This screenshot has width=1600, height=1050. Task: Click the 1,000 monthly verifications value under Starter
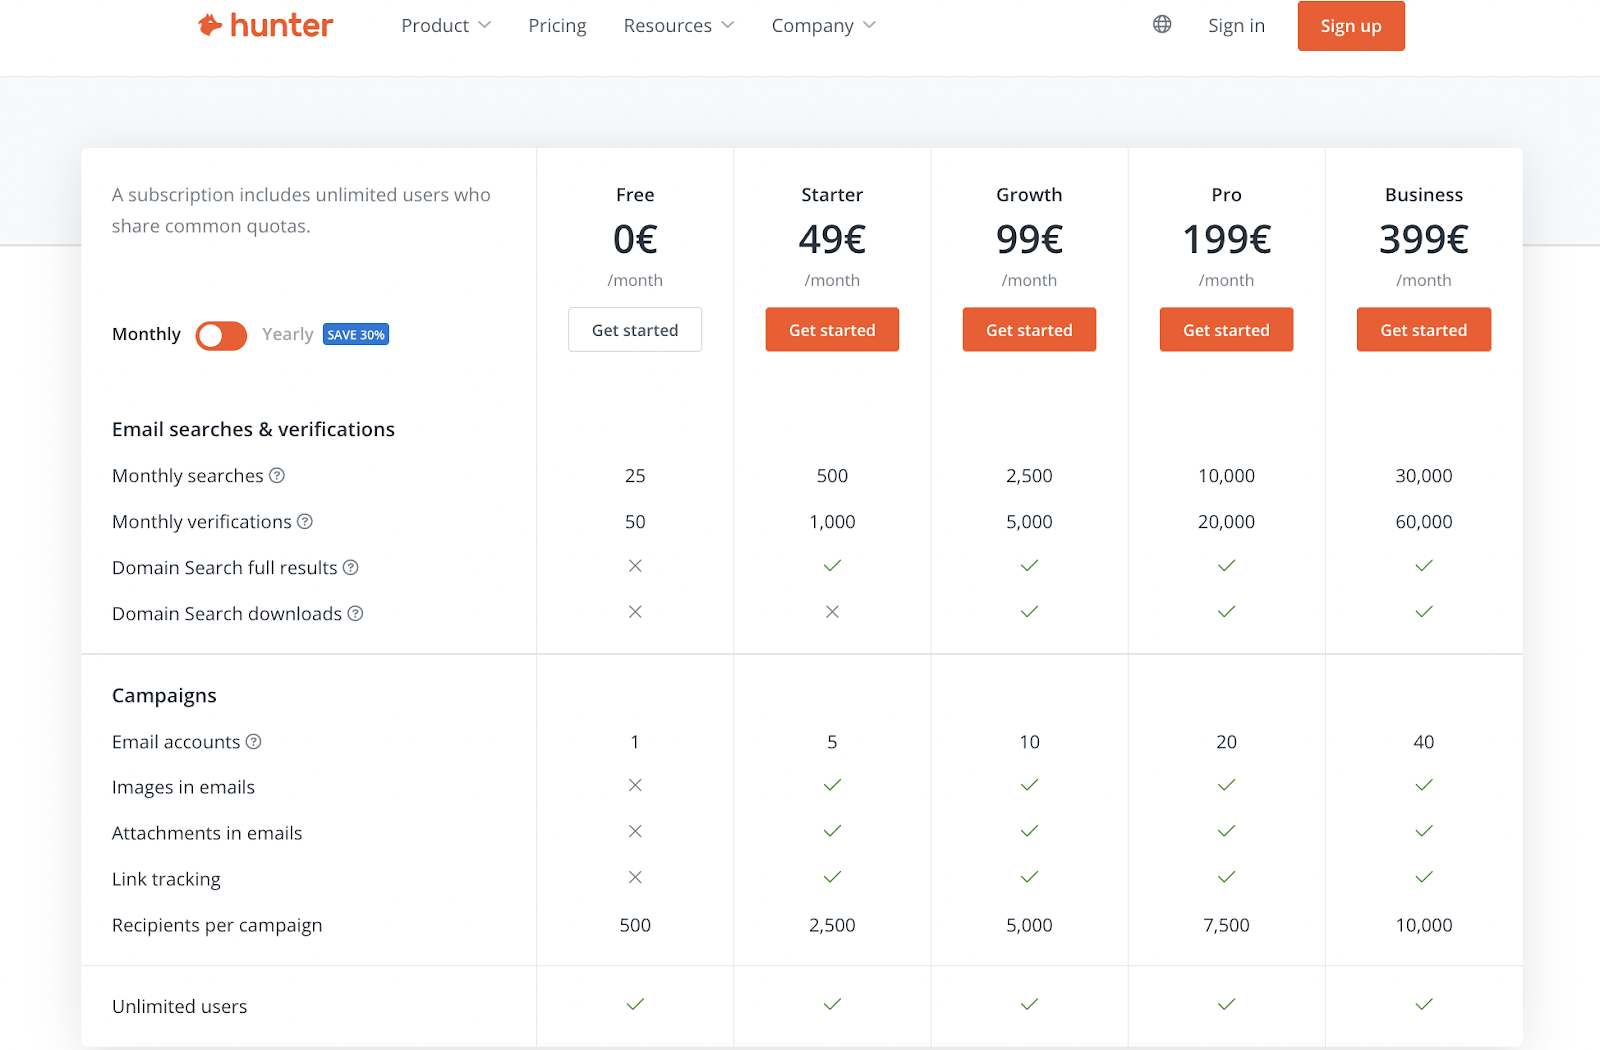(x=832, y=522)
